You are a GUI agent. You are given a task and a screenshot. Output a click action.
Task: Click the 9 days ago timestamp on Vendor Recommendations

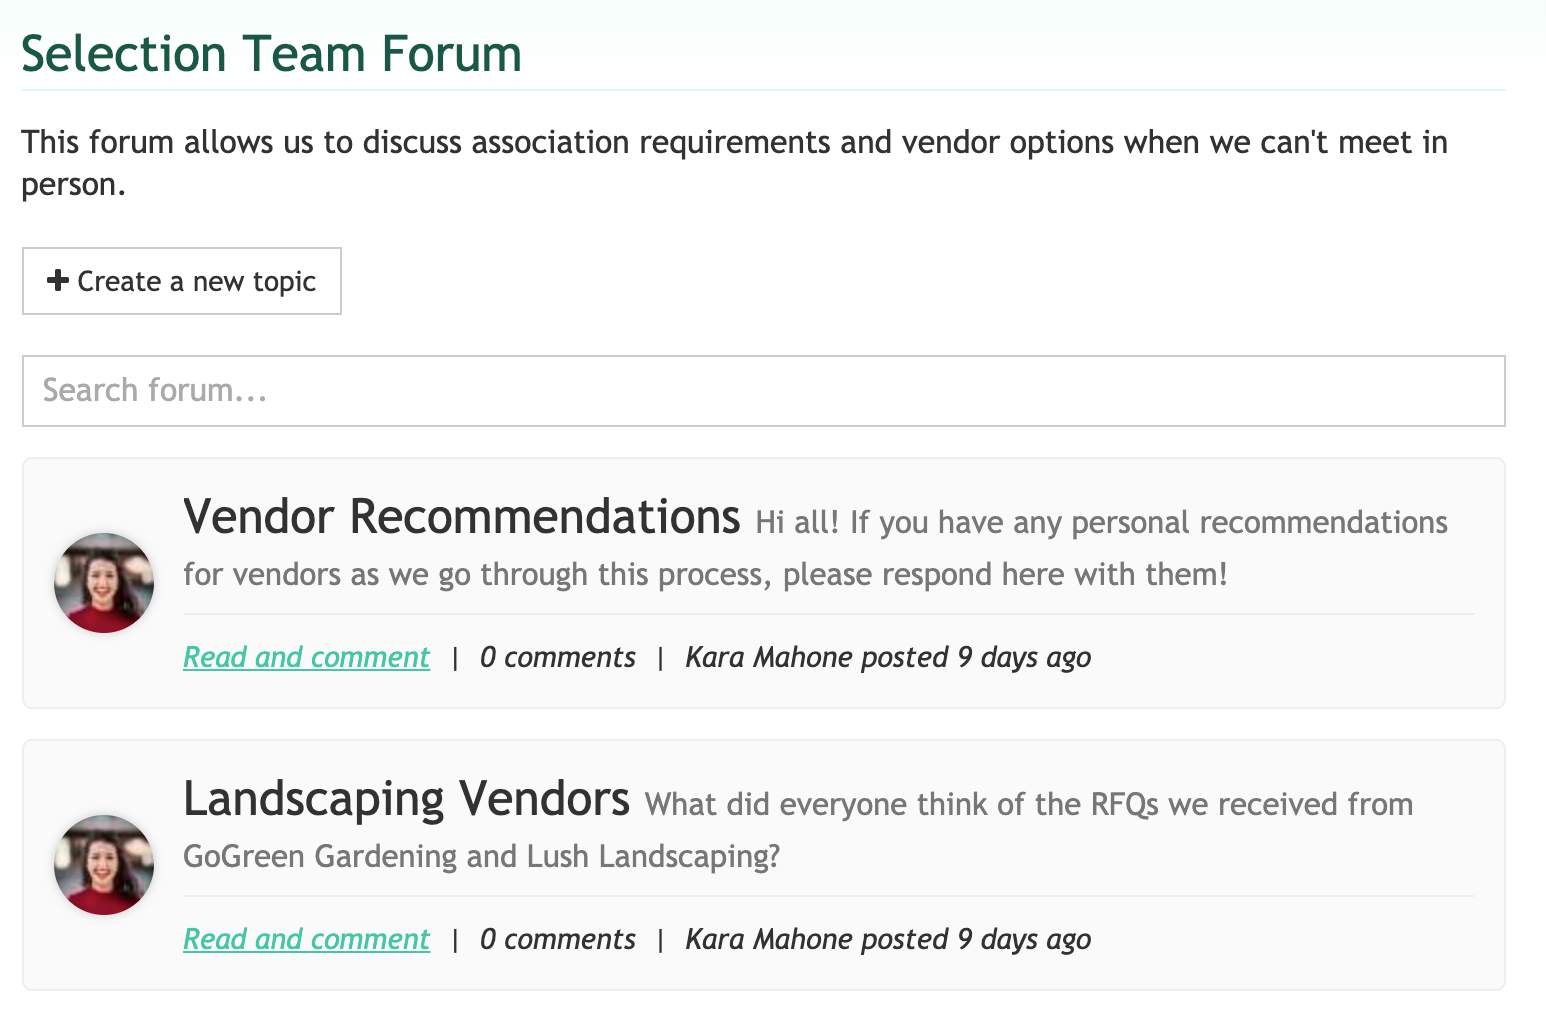(1024, 657)
